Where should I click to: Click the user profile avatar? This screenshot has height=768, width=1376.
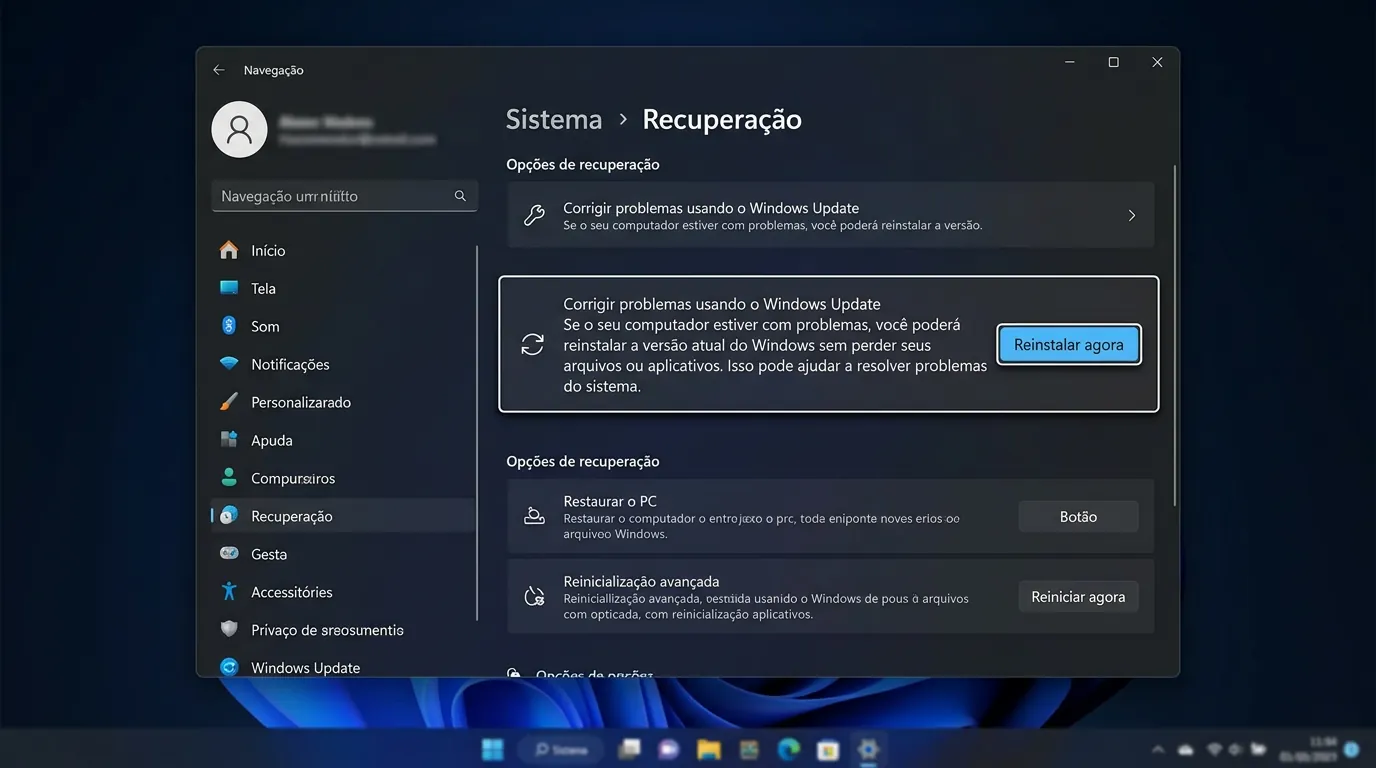(239, 130)
